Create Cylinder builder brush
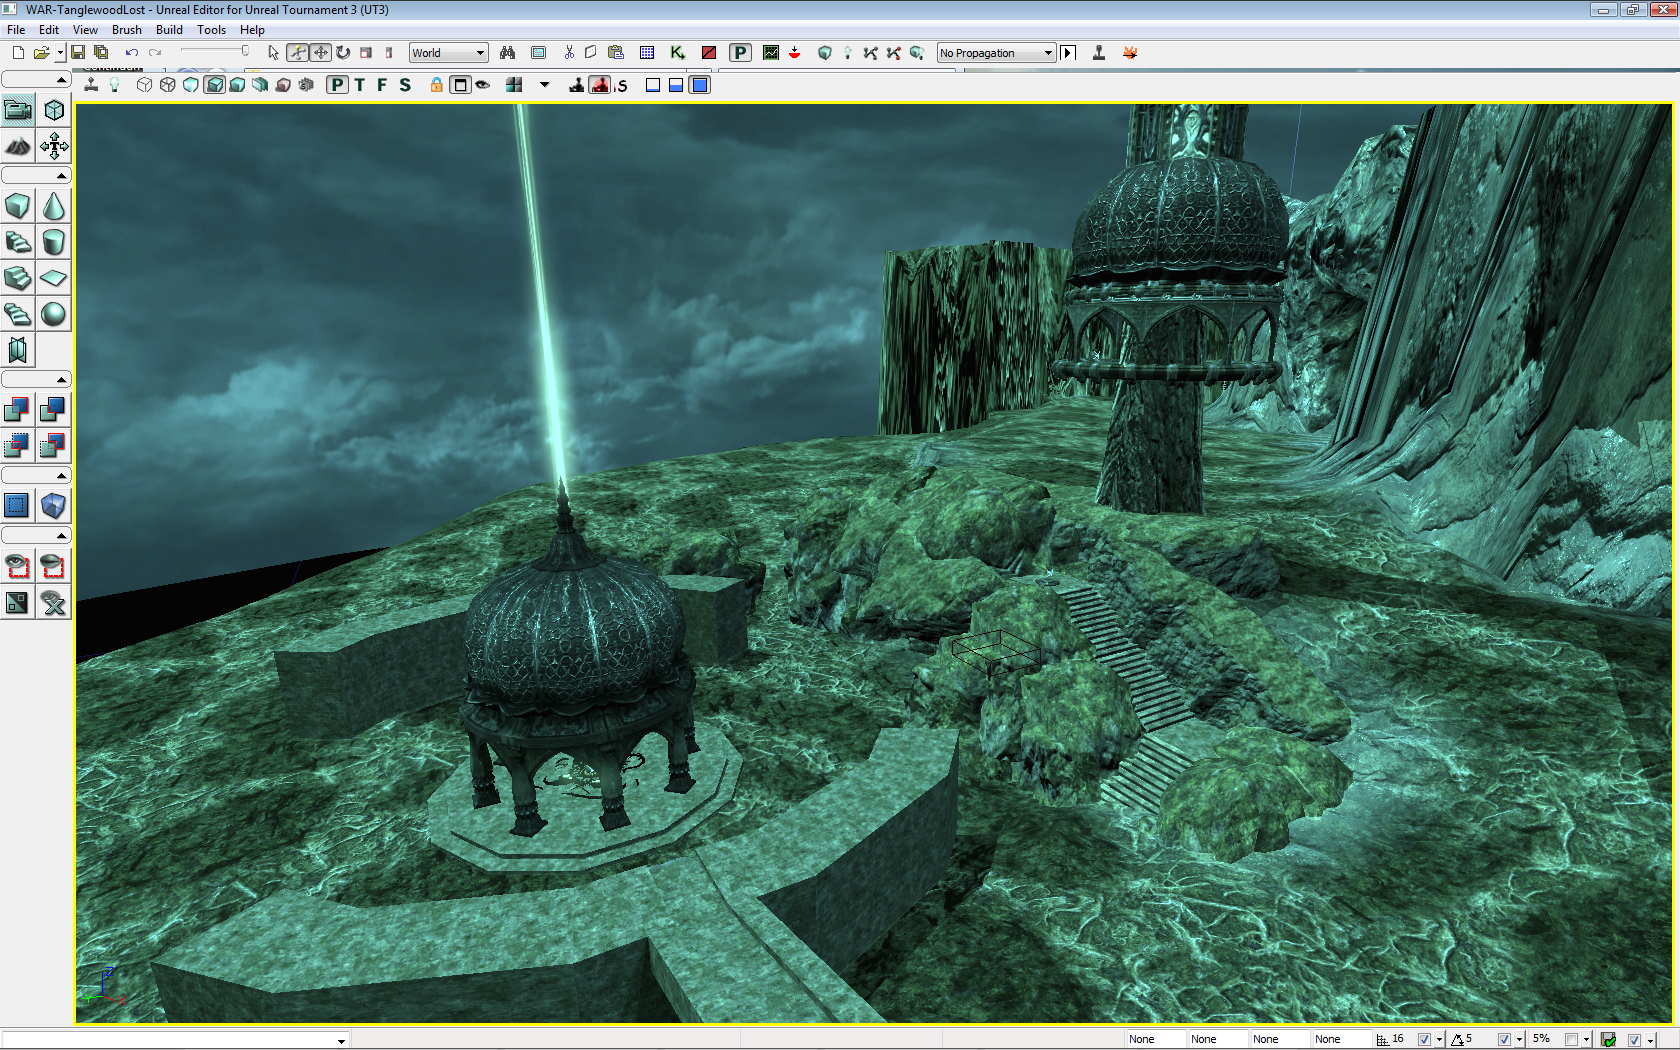The height and width of the screenshot is (1050, 1680). click(54, 243)
